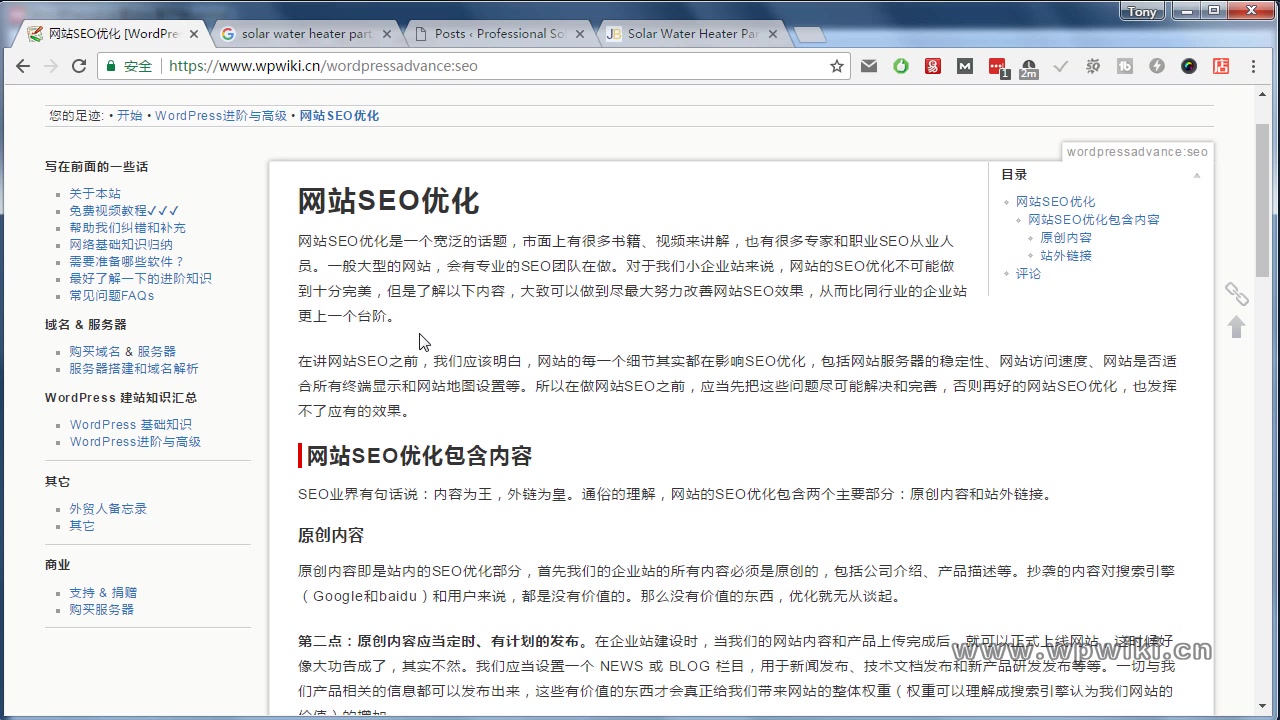
Task: Open sidebar link 常见问题FAQs
Action: coord(112,296)
